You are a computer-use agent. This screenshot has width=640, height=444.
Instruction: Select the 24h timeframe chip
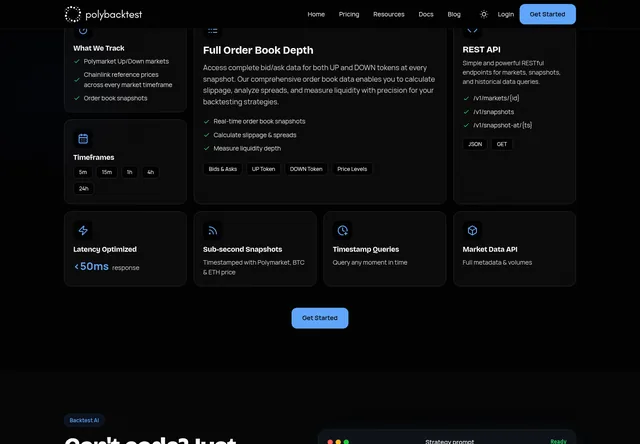84,189
